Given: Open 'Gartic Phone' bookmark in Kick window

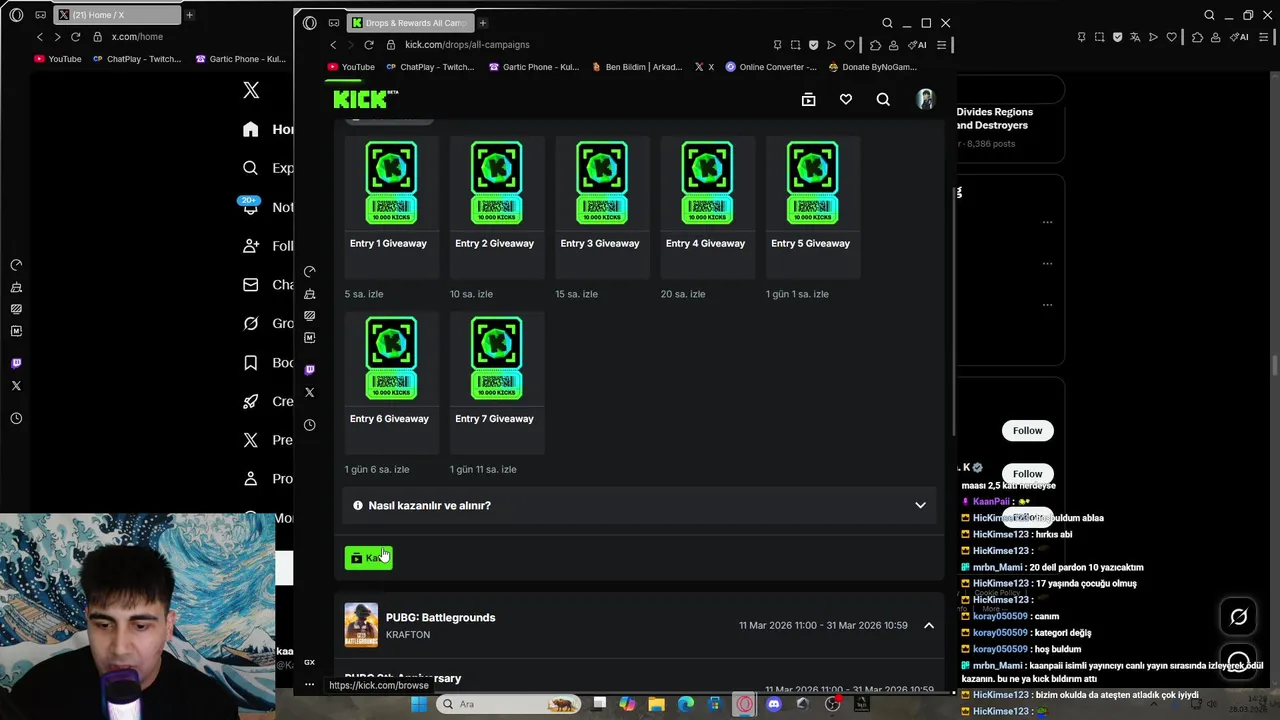Looking at the screenshot, I should 534,67.
